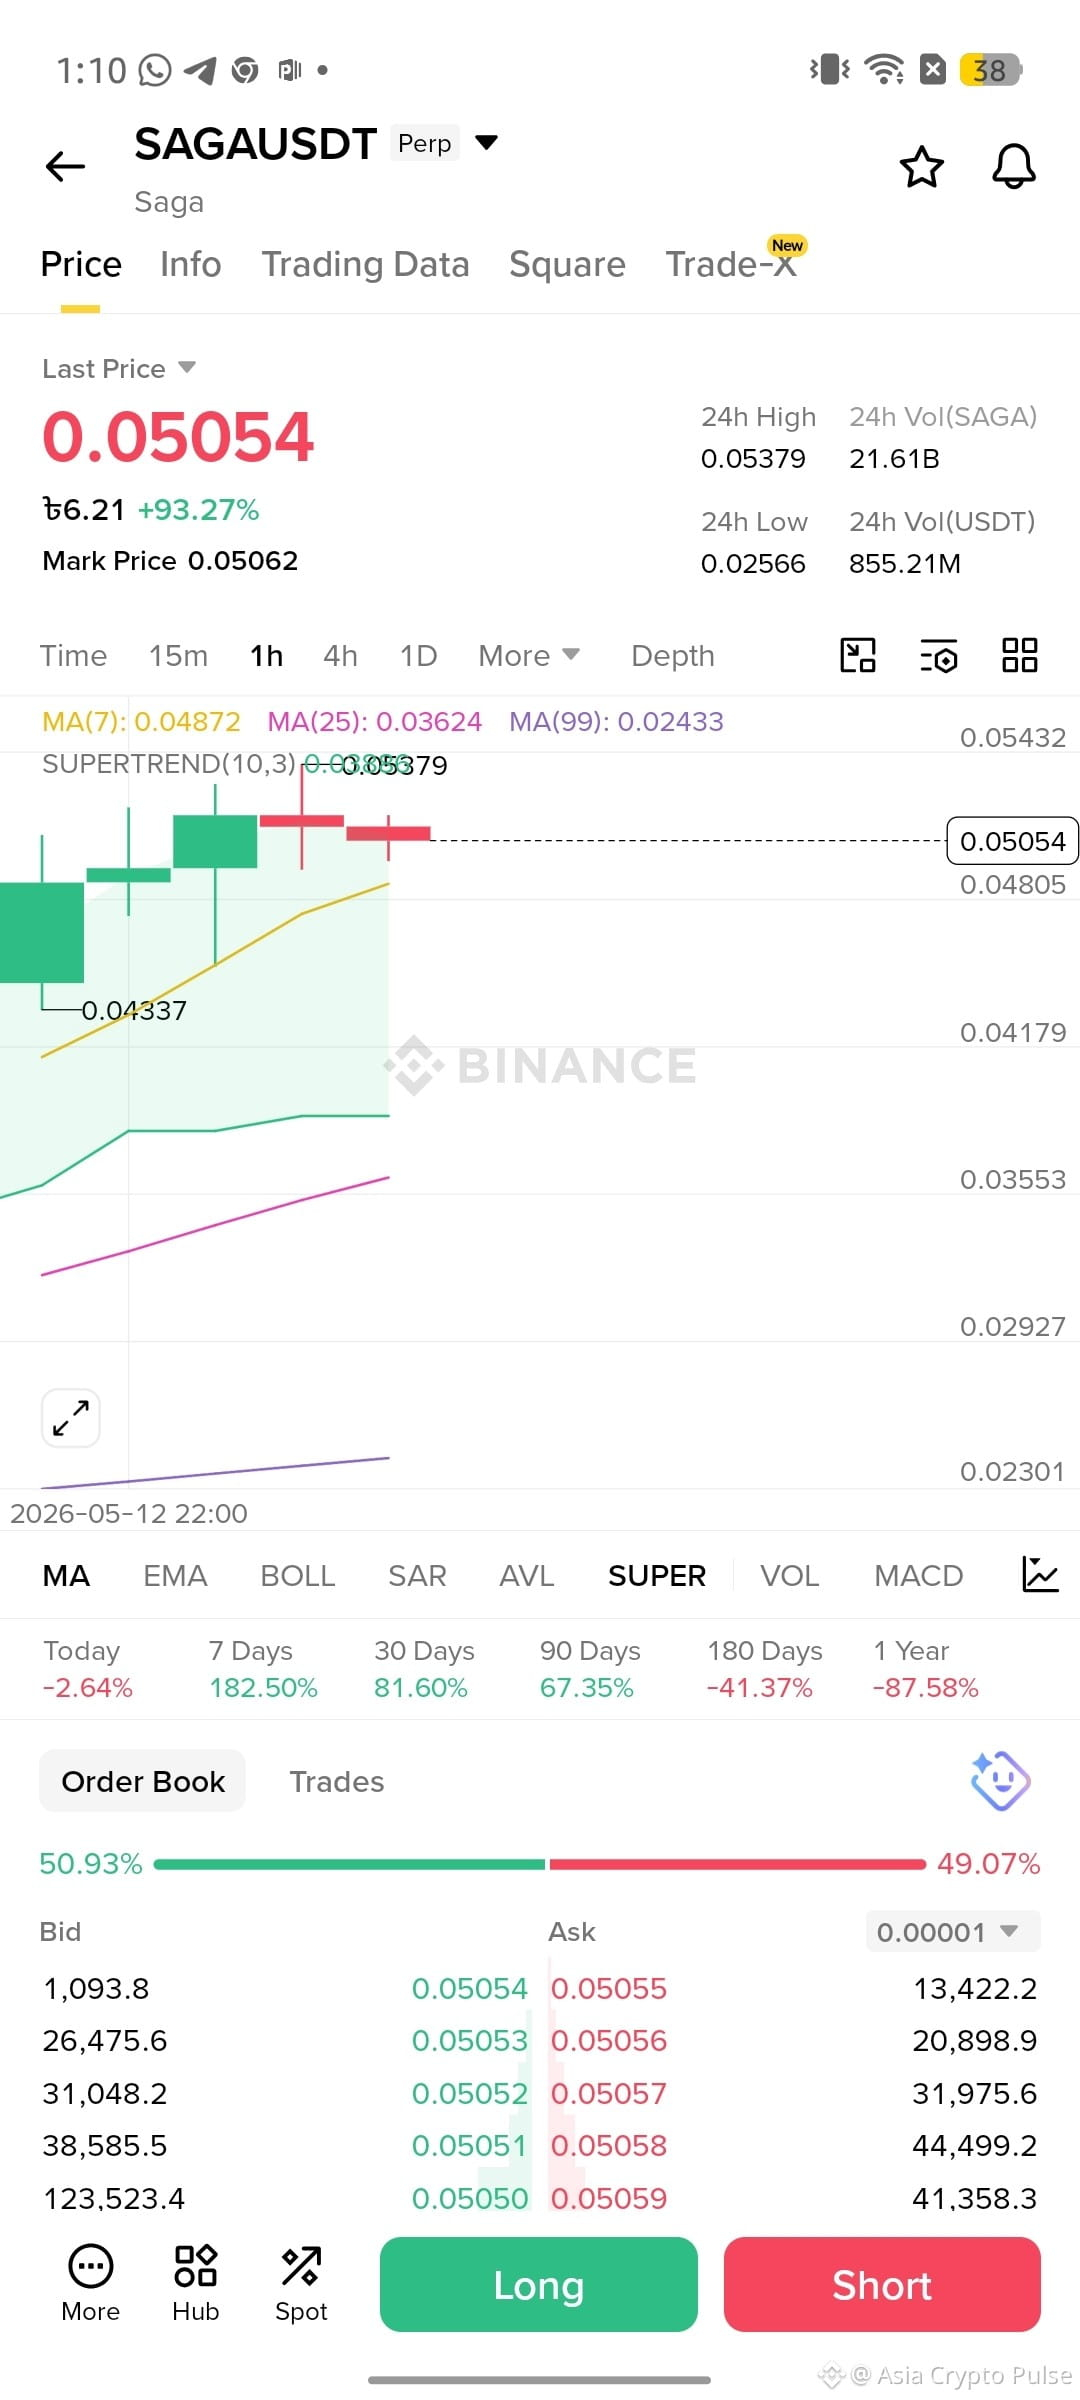Toggle the AVL indicator
The height and width of the screenshot is (2400, 1080).
(527, 1575)
